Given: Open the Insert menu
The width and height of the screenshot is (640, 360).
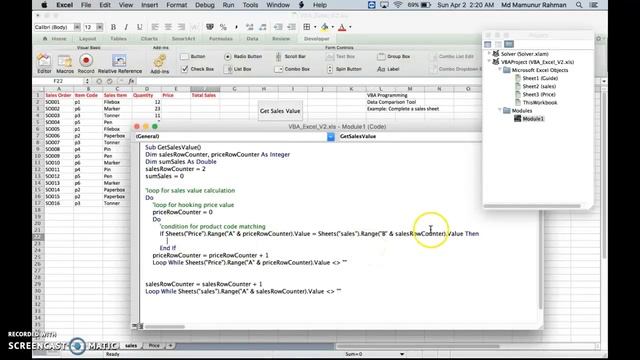Looking at the screenshot, I should [149, 5].
